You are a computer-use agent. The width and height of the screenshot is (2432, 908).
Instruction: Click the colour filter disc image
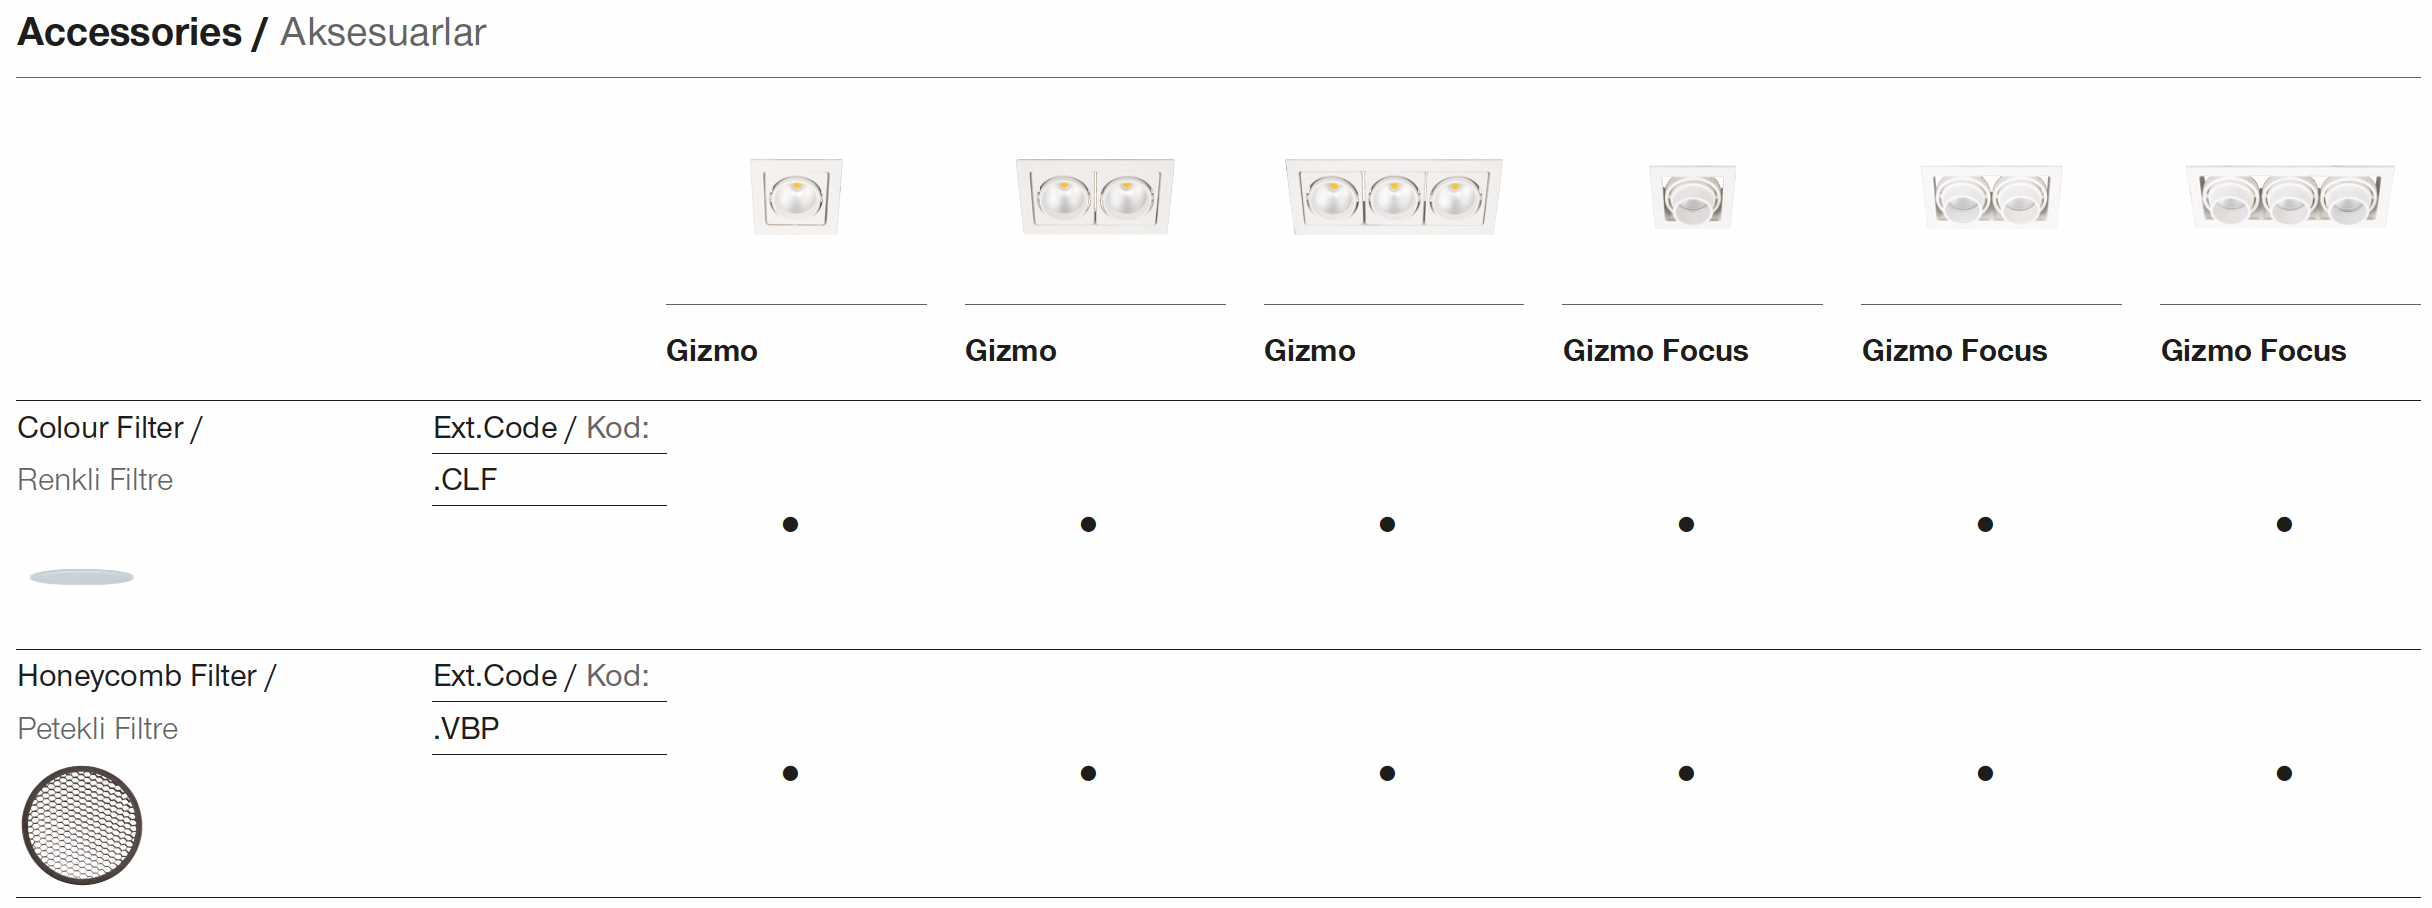tap(82, 577)
